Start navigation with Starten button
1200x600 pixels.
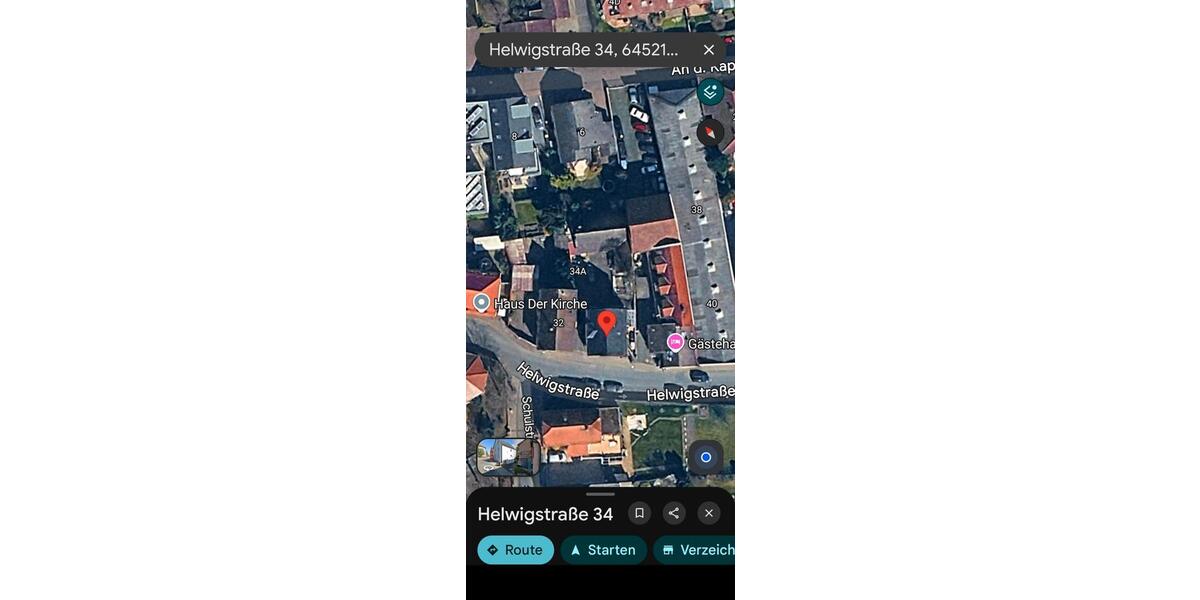click(603, 550)
